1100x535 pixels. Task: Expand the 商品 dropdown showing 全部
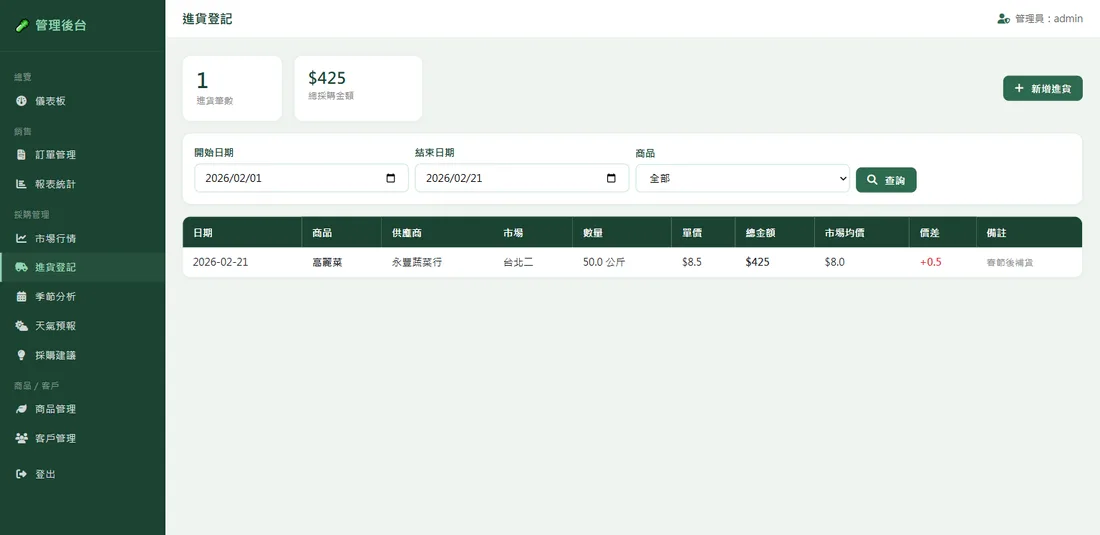click(742, 178)
